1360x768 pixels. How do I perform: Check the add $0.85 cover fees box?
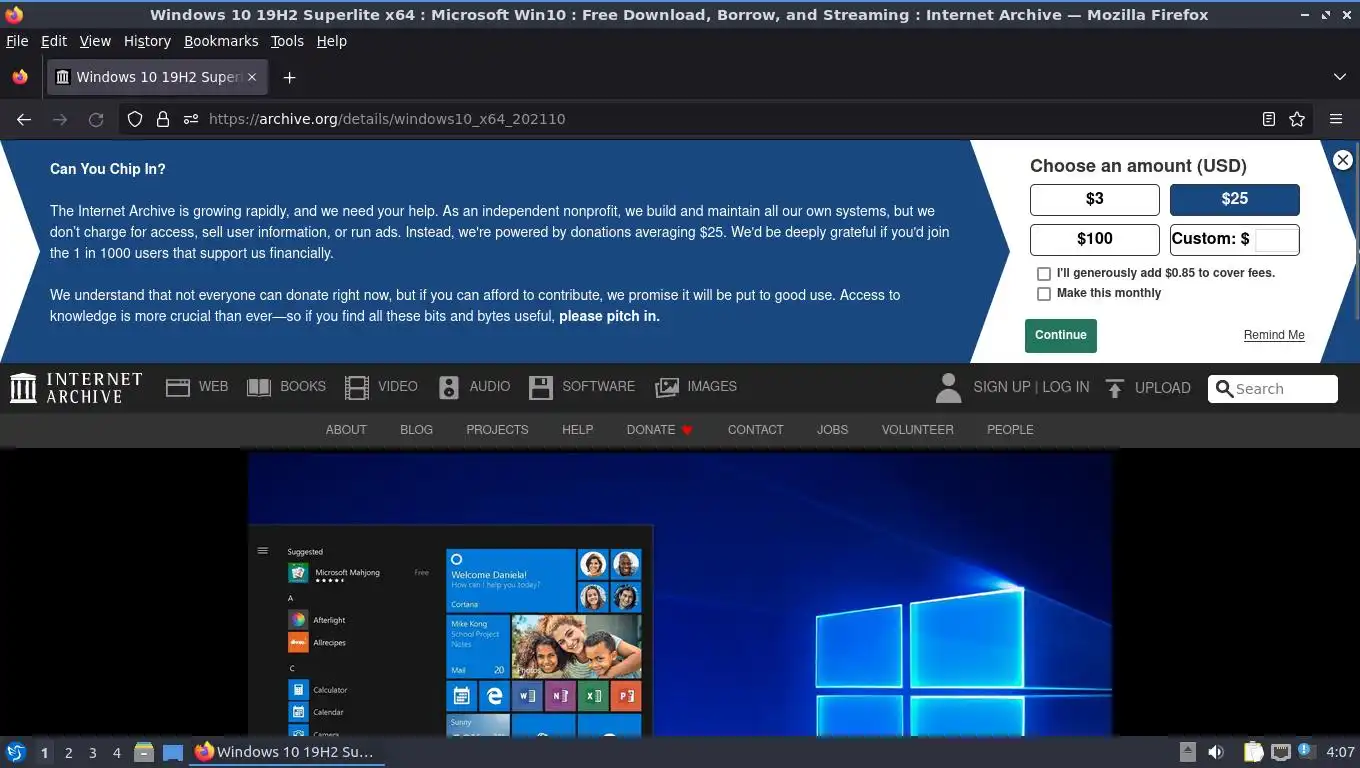(x=1044, y=273)
